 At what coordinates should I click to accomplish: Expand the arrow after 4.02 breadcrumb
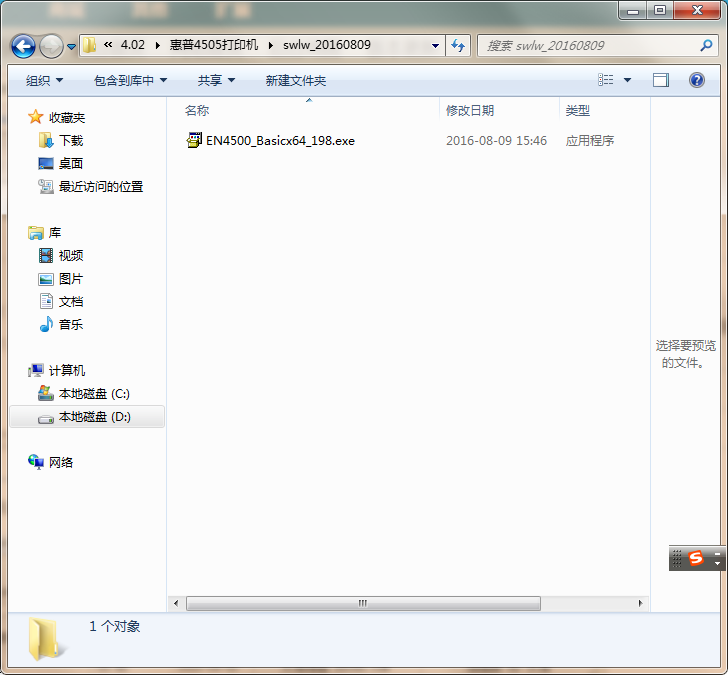click(x=158, y=45)
